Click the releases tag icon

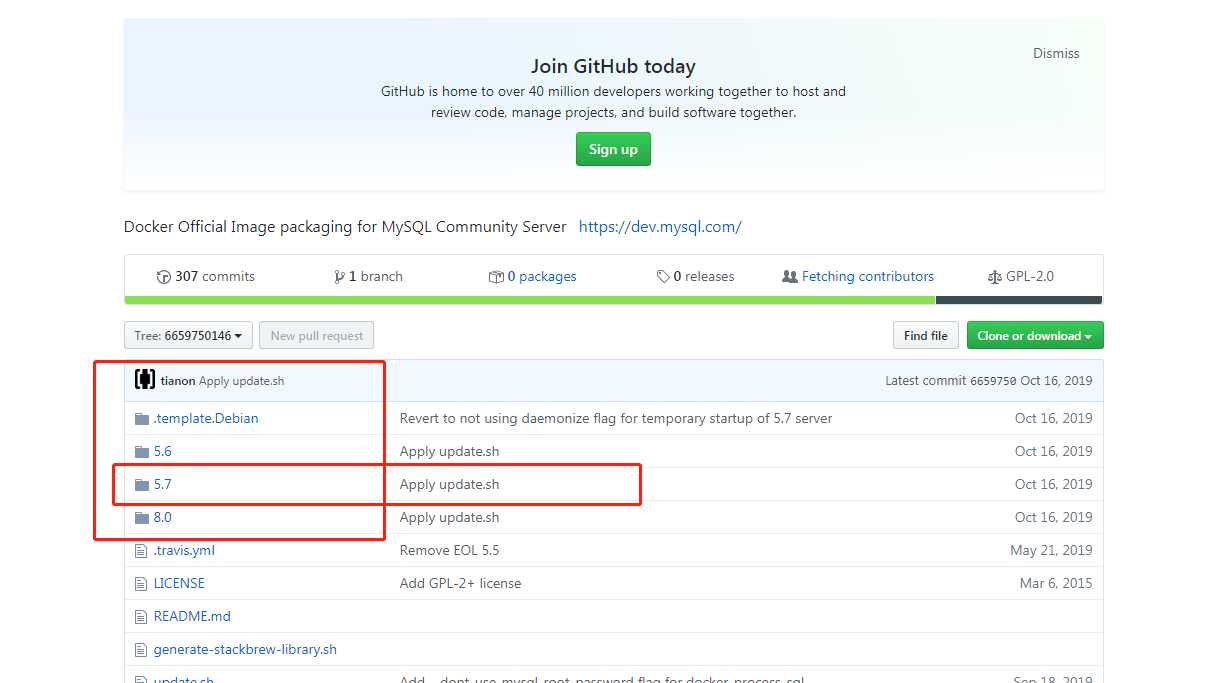(663, 277)
